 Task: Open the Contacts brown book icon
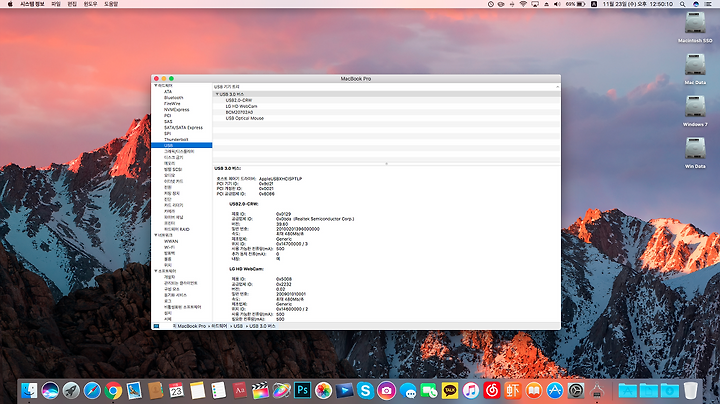click(x=156, y=391)
